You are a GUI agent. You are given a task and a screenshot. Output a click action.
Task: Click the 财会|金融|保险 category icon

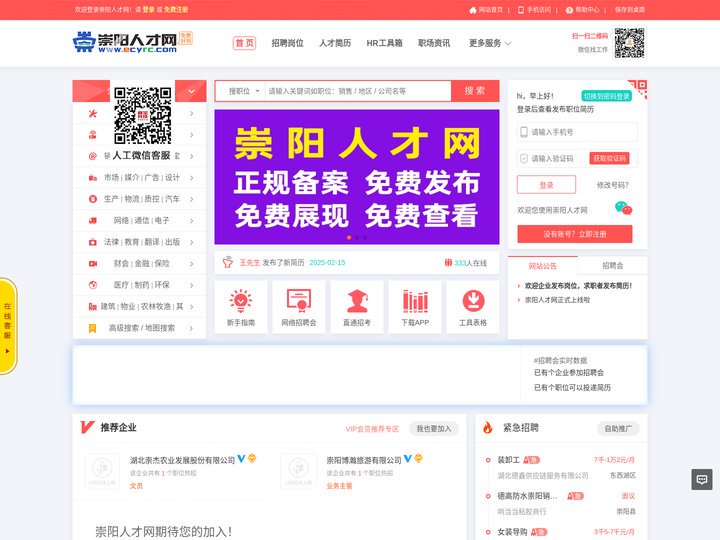point(92,264)
